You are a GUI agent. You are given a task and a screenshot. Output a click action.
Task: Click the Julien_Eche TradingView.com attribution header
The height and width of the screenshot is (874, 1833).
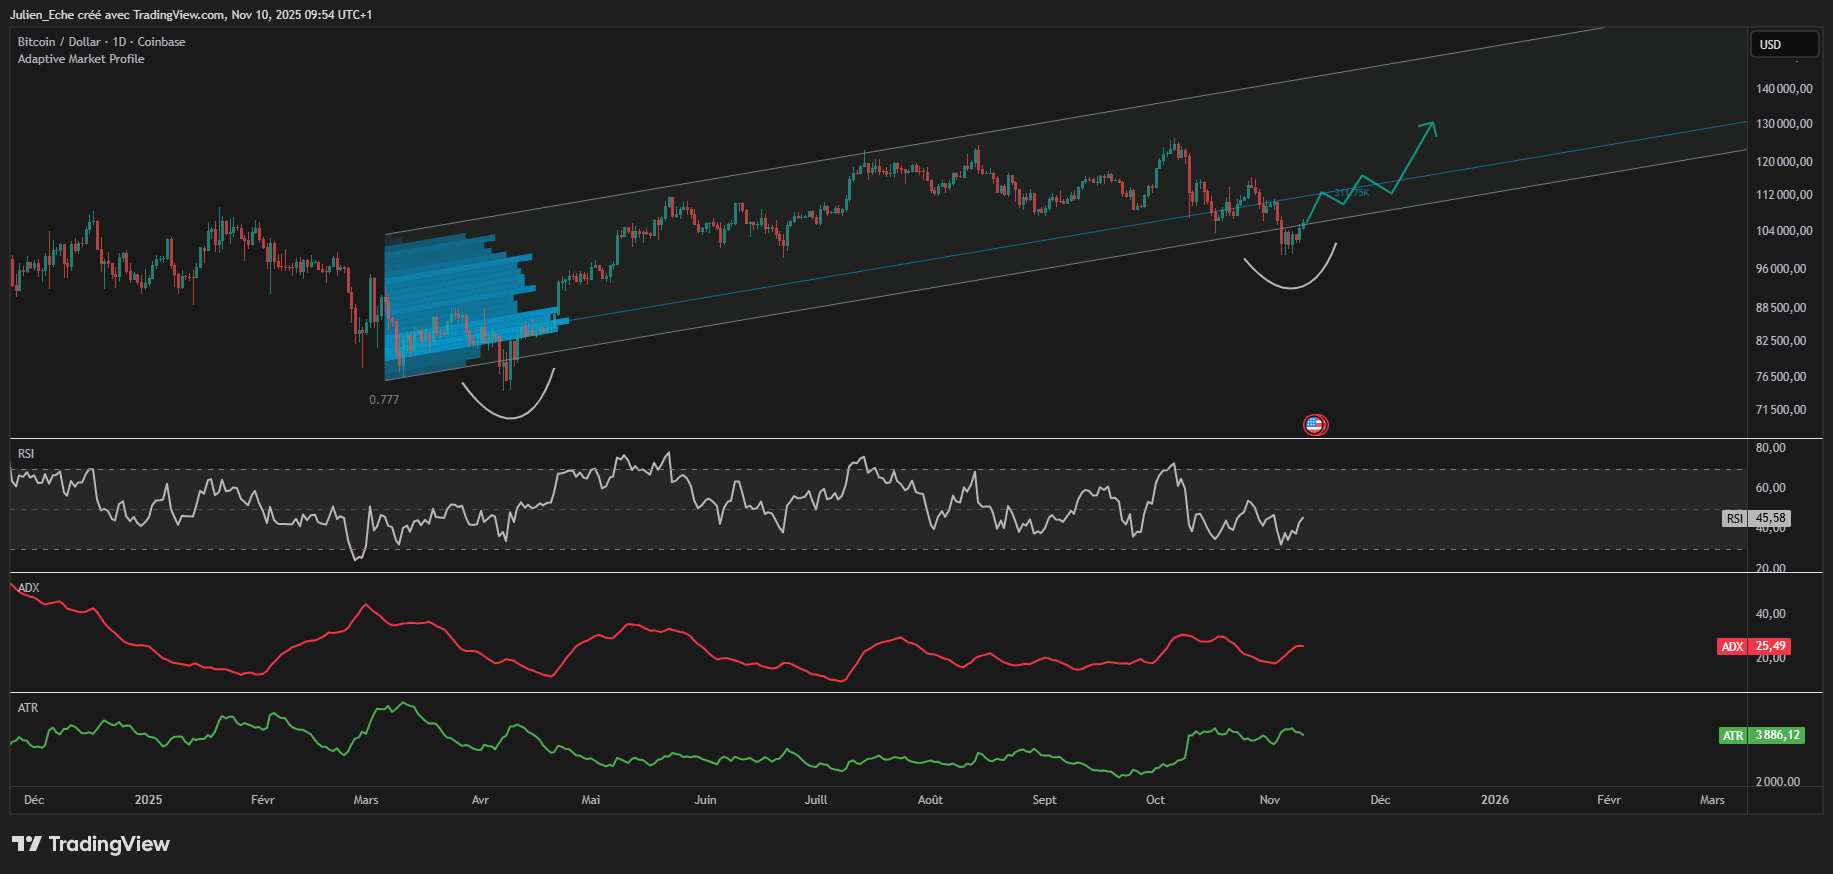191,15
